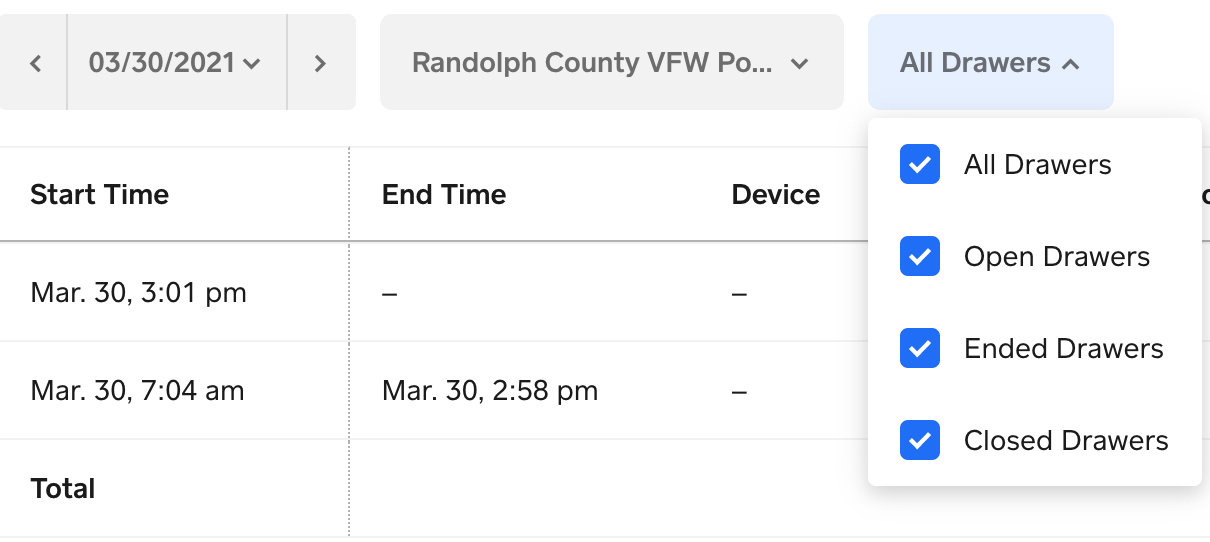
Task: Click the Total row label
Action: 63,489
